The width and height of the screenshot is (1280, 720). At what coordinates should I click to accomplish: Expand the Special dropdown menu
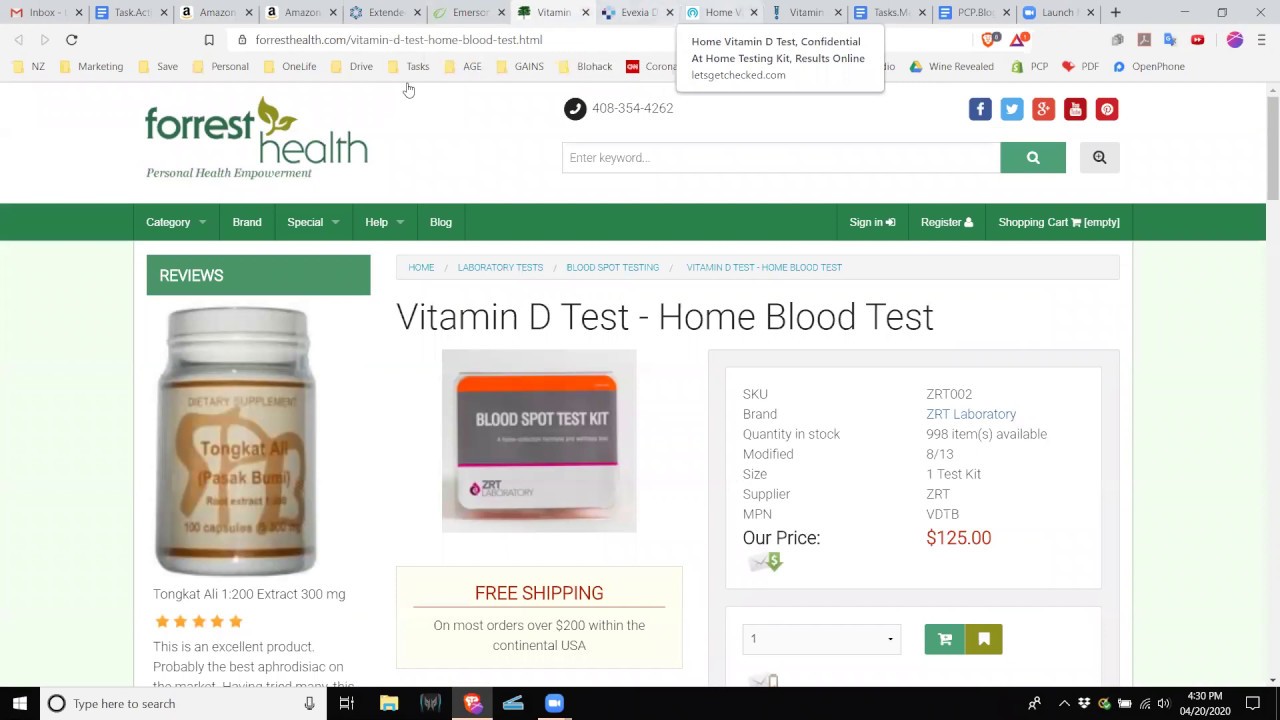pyautogui.click(x=313, y=222)
